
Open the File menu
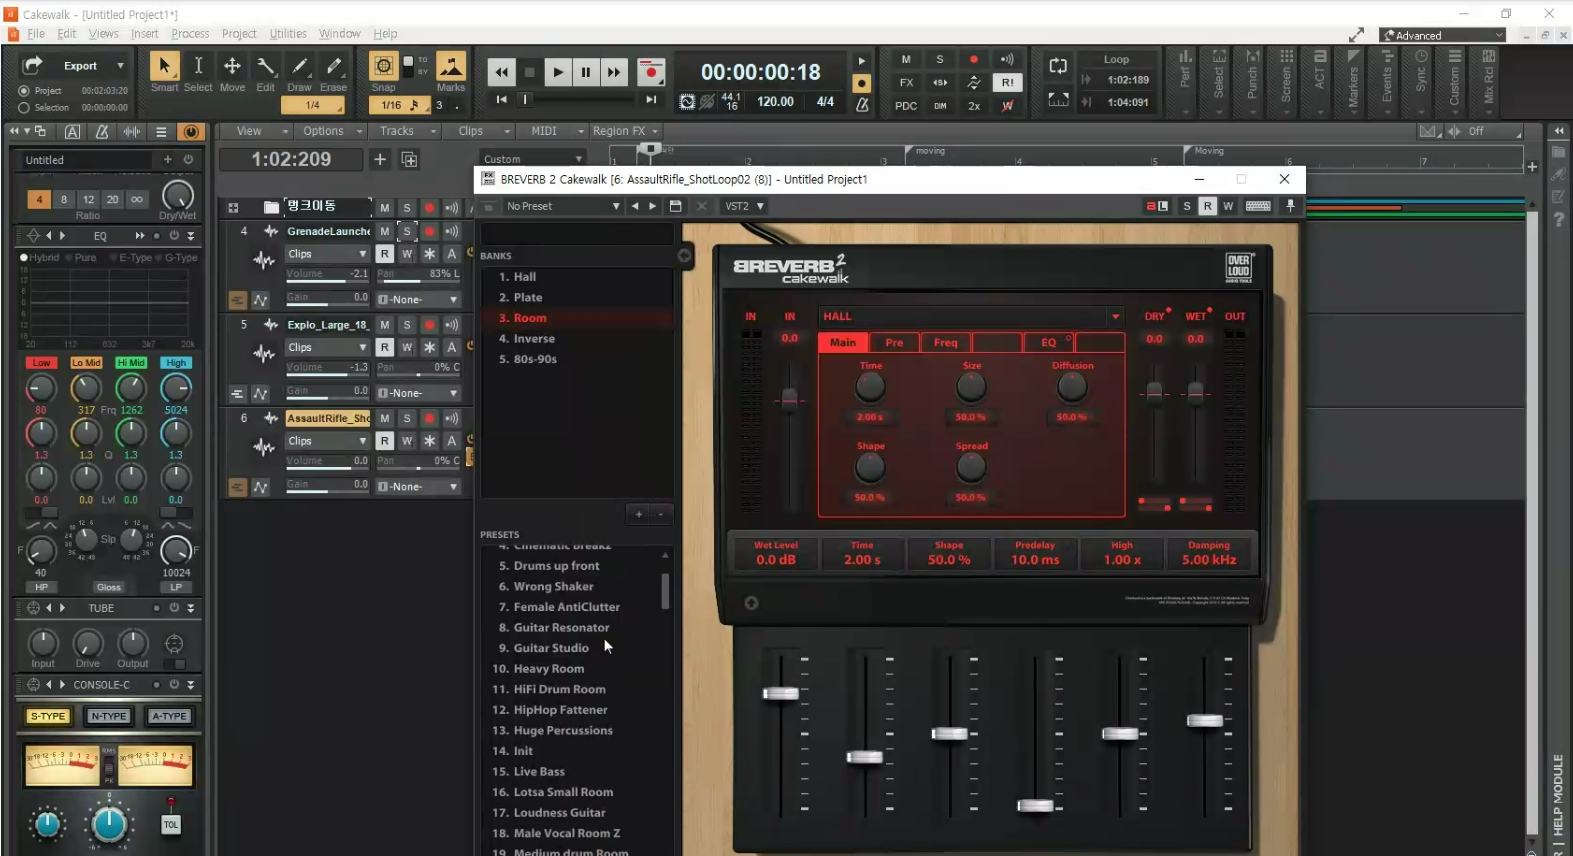coord(36,33)
